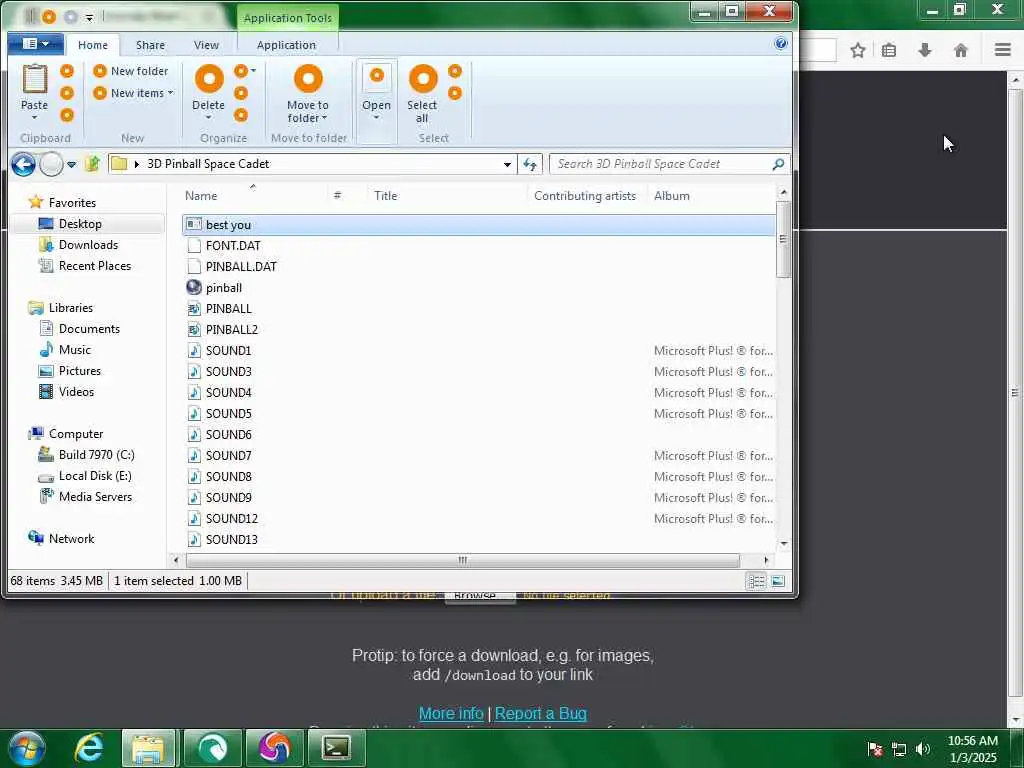Open the Start menu orb

(27, 748)
